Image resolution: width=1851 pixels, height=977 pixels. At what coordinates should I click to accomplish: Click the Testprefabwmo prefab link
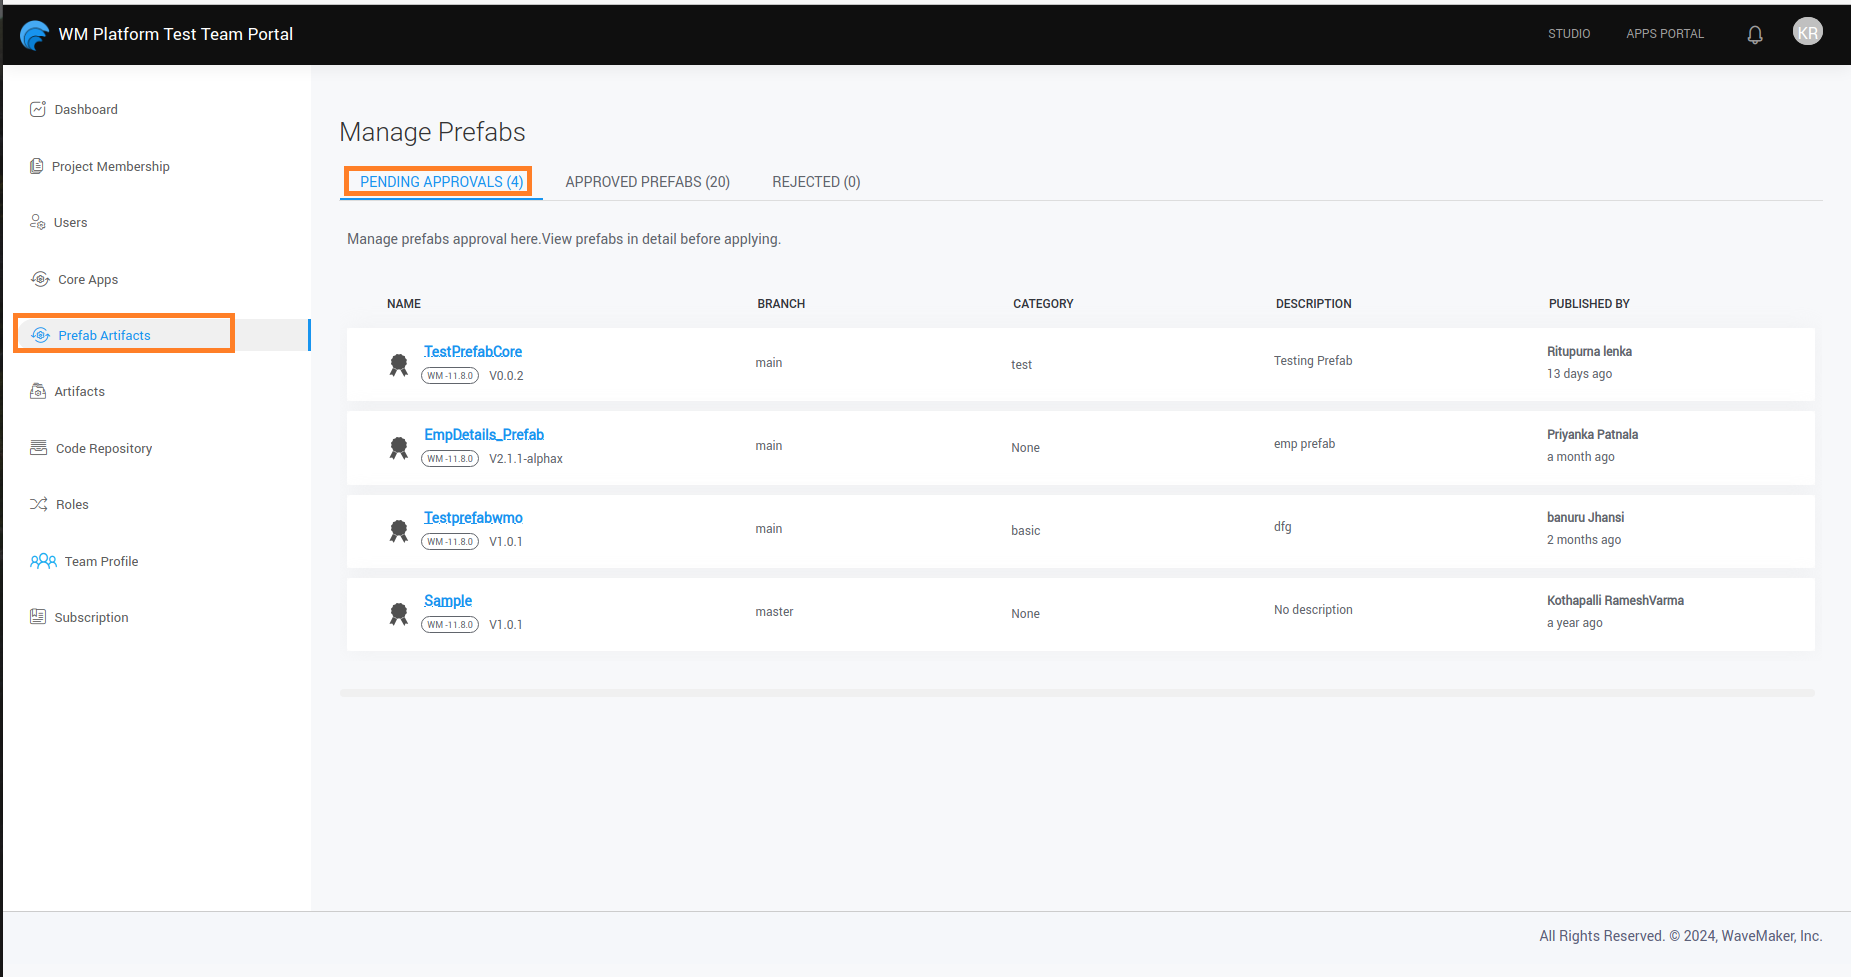[473, 518]
